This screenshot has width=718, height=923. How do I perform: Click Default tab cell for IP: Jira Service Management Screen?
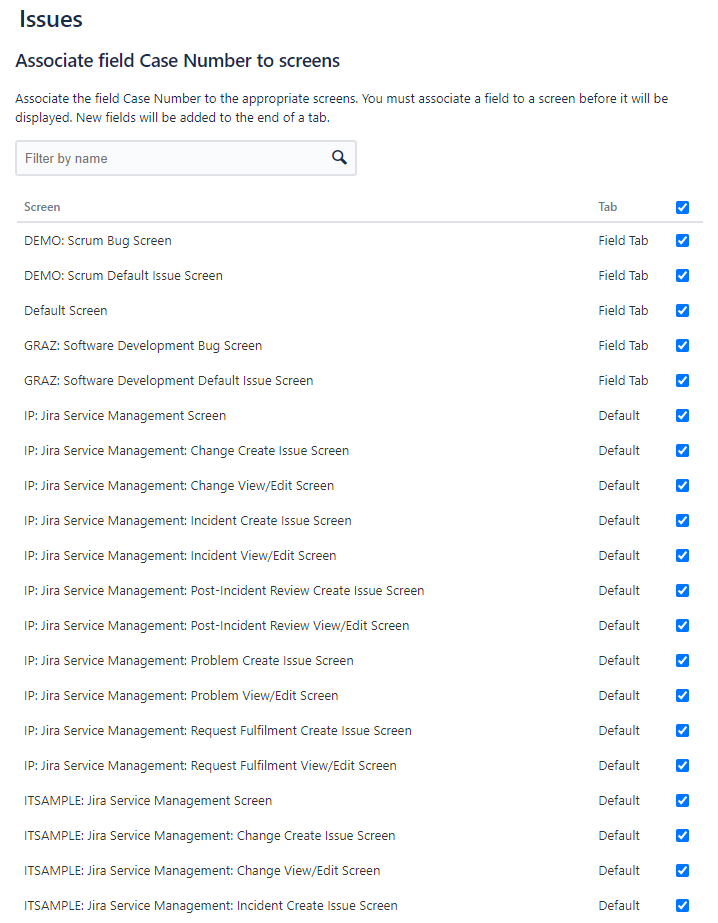(x=619, y=416)
